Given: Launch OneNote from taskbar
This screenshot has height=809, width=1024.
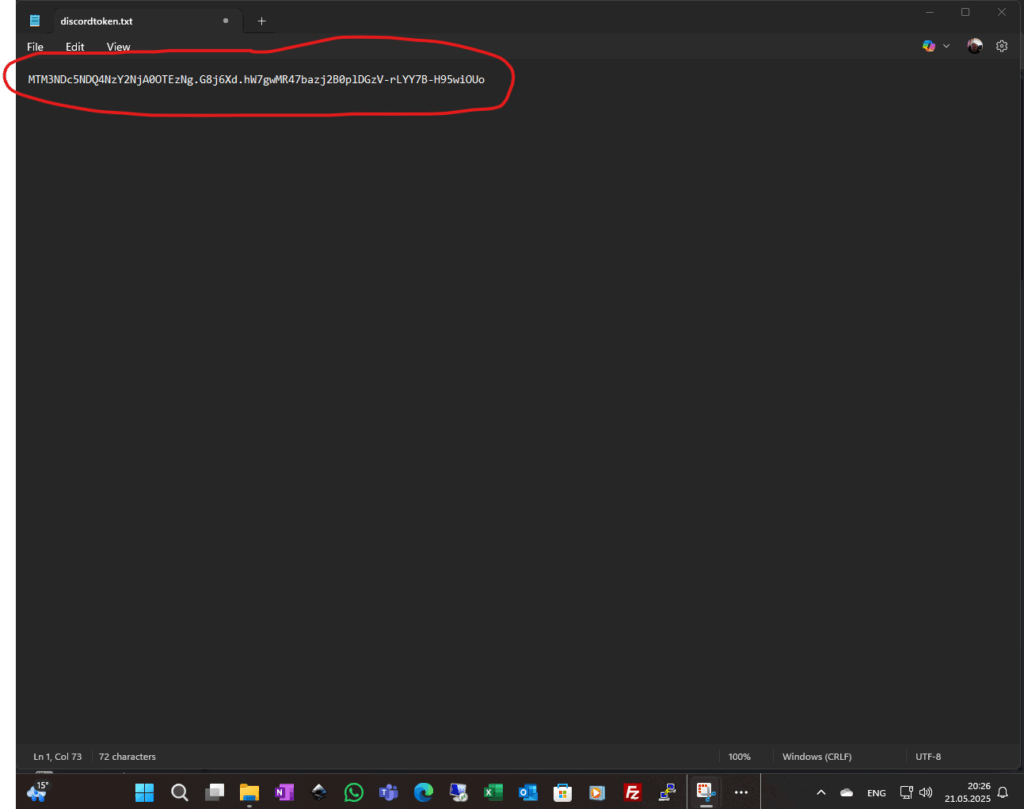Looking at the screenshot, I should 284,793.
